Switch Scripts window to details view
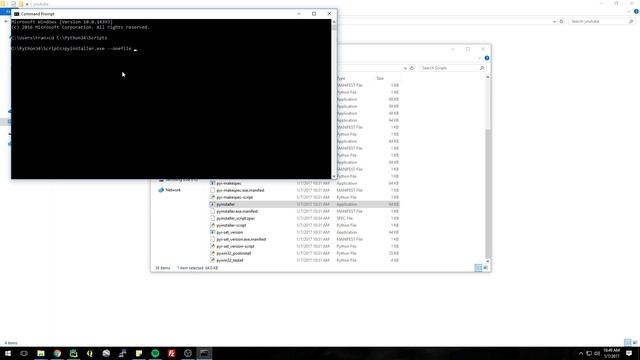 (478, 268)
